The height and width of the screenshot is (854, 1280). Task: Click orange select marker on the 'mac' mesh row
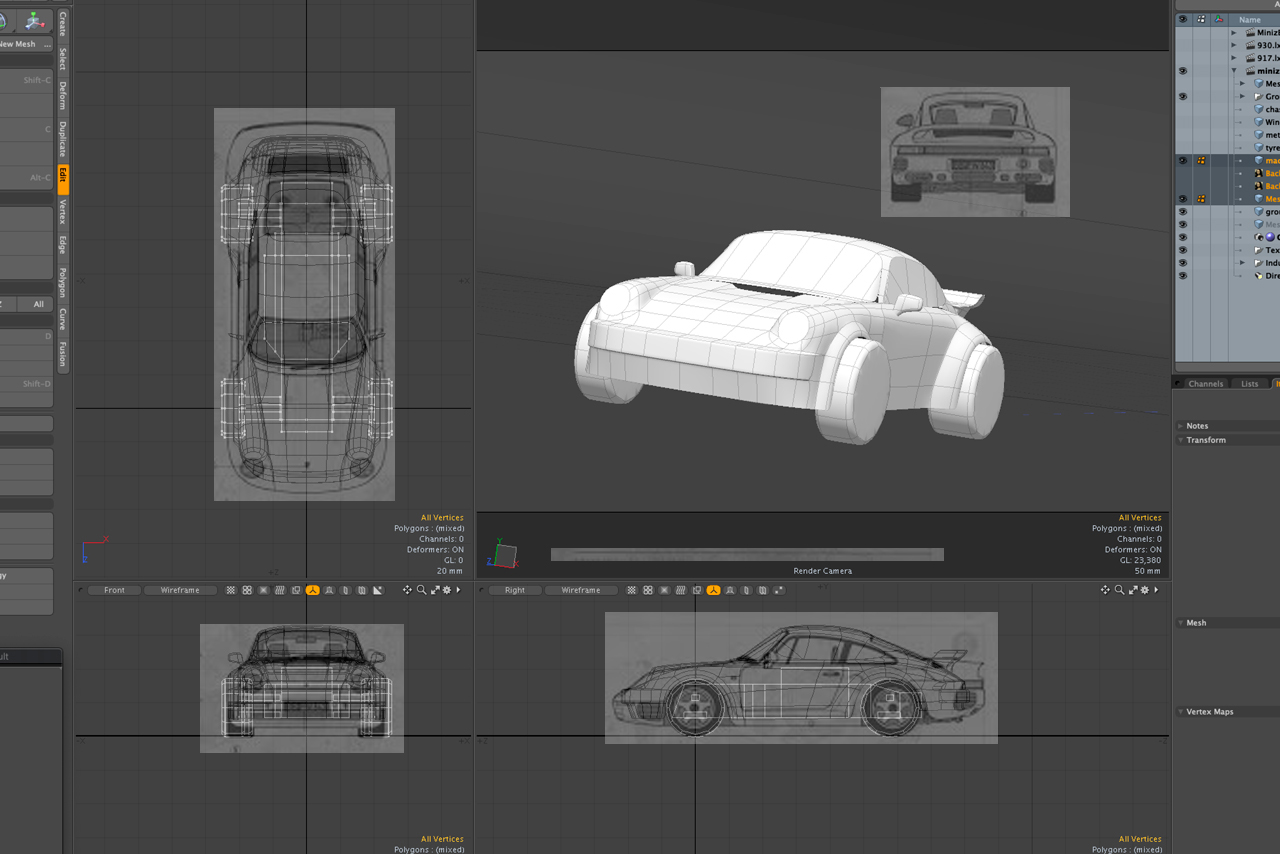(x=1201, y=160)
